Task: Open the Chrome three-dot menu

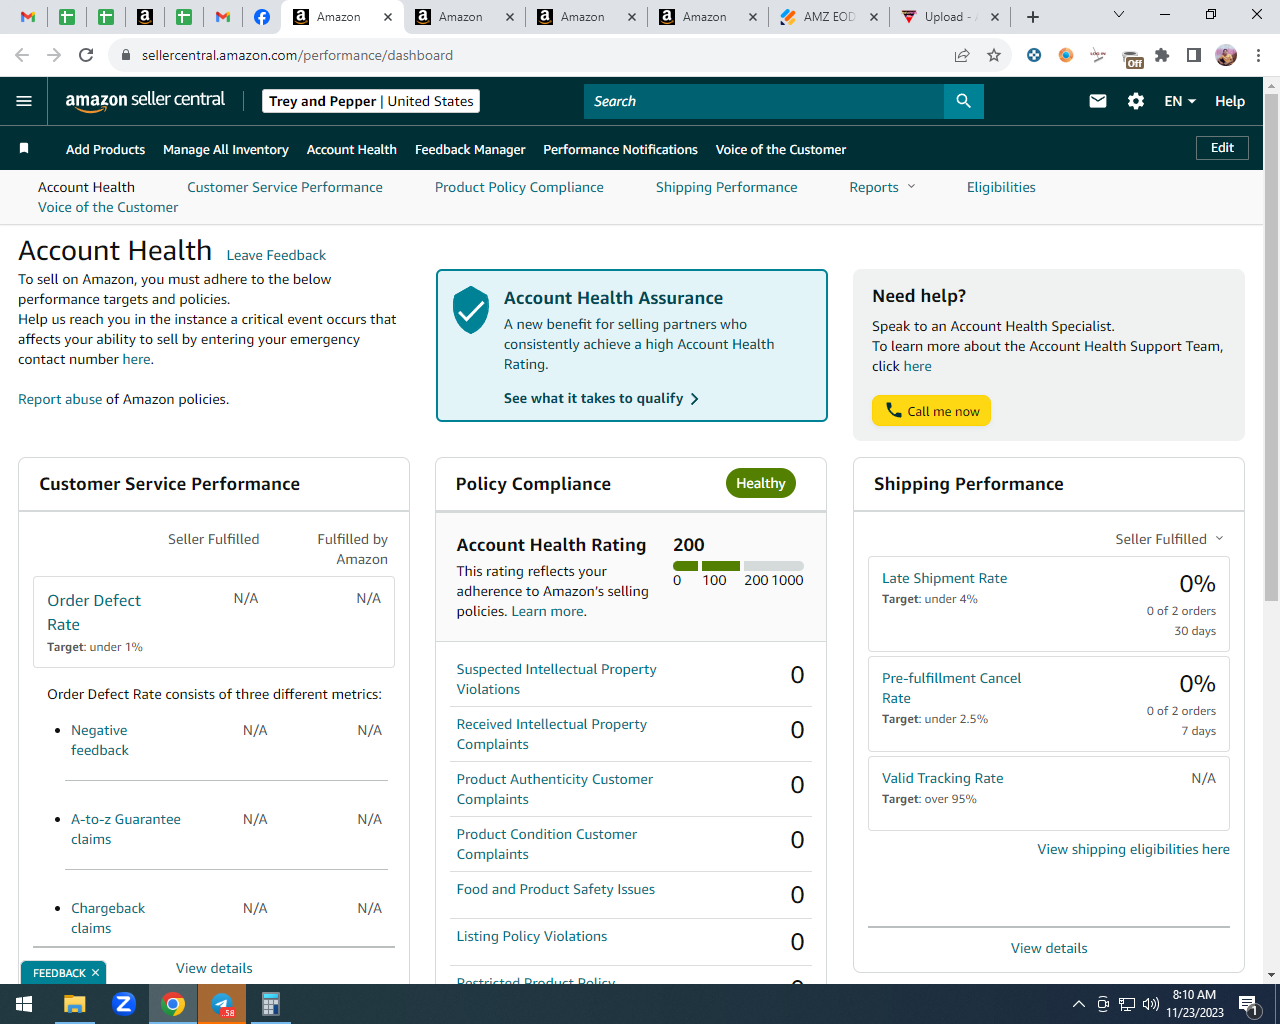Action: tap(1259, 55)
